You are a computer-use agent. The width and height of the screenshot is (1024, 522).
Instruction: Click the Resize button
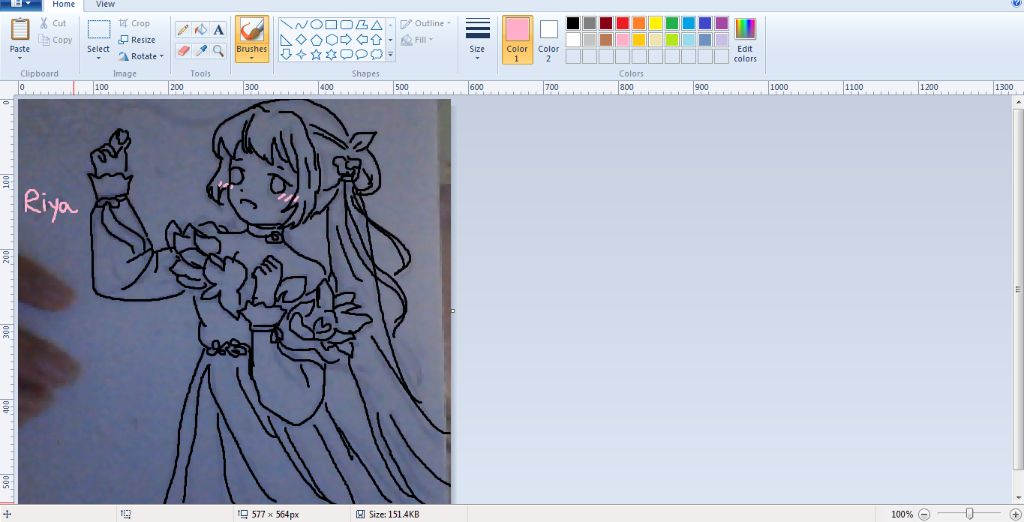coord(137,40)
